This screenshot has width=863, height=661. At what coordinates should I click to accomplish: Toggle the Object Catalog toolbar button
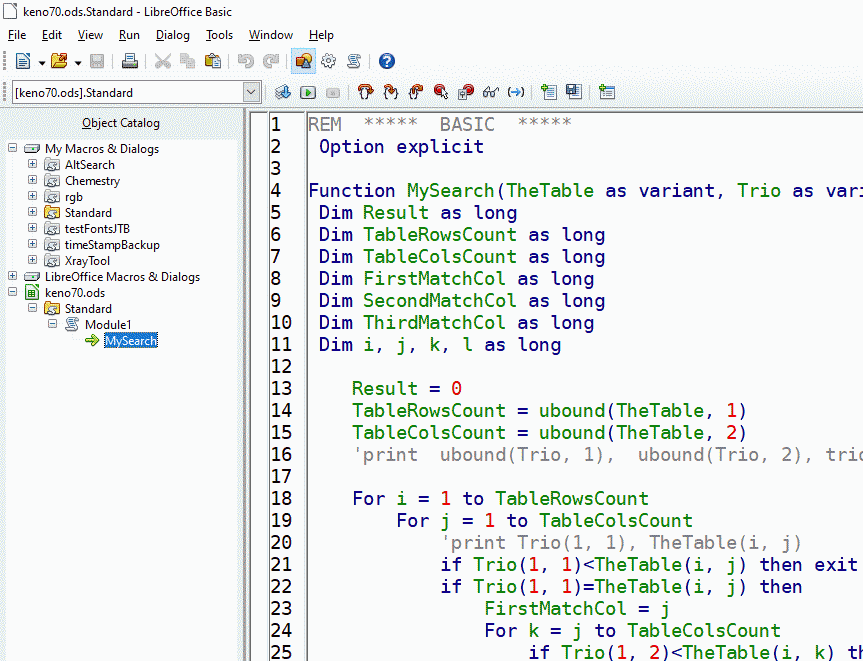tap(303, 61)
